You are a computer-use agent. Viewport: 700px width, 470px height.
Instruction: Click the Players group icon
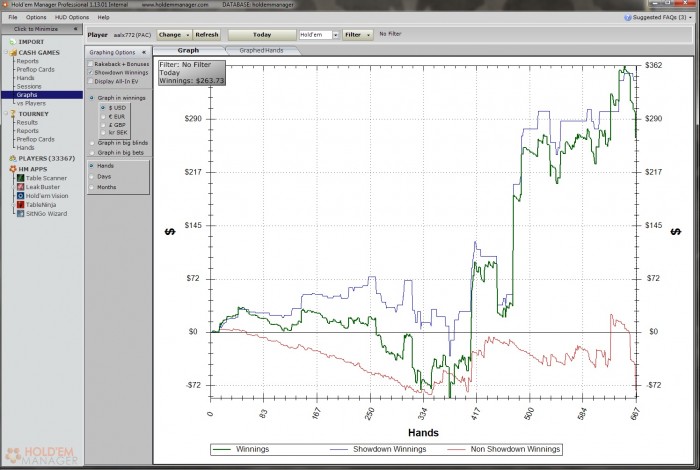click(12, 158)
